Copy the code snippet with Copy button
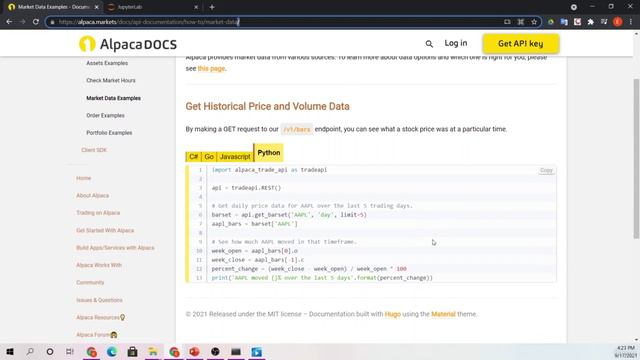The width and height of the screenshot is (640, 360). tap(546, 170)
